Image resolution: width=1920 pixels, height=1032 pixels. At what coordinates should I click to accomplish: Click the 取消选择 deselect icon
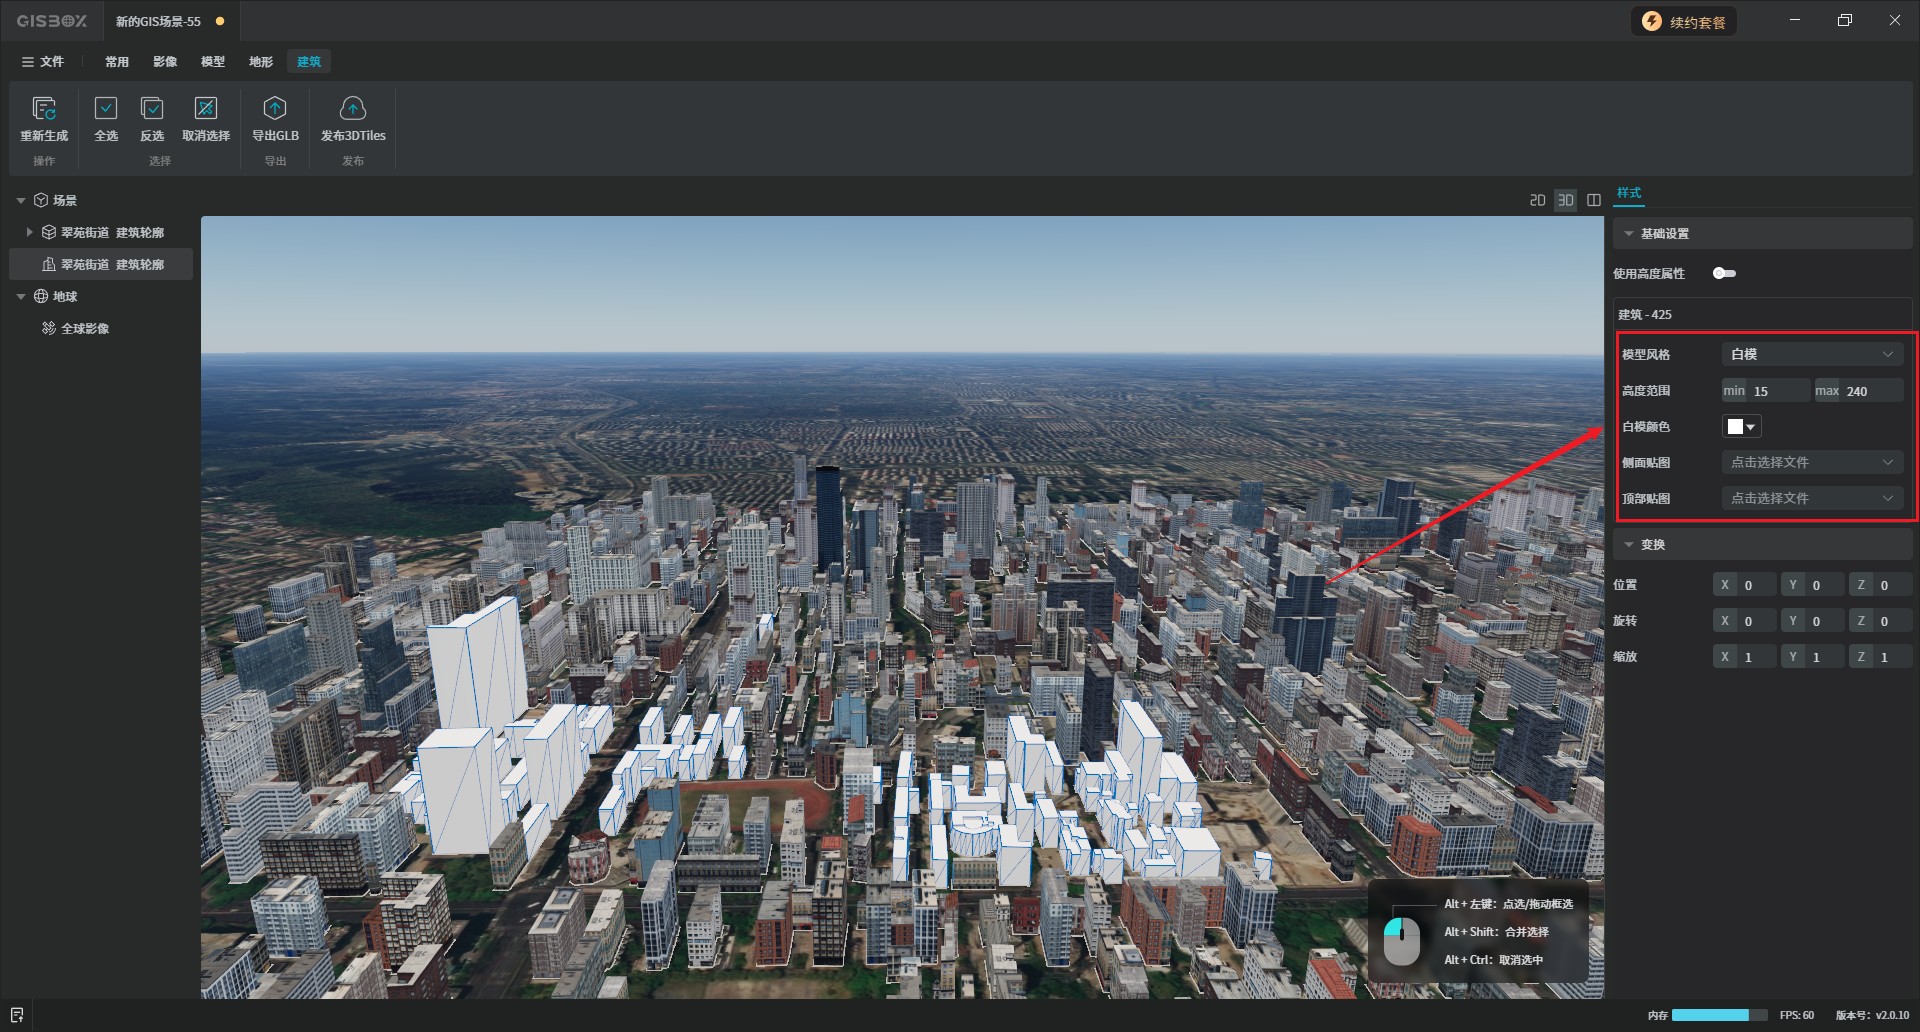coord(206,108)
